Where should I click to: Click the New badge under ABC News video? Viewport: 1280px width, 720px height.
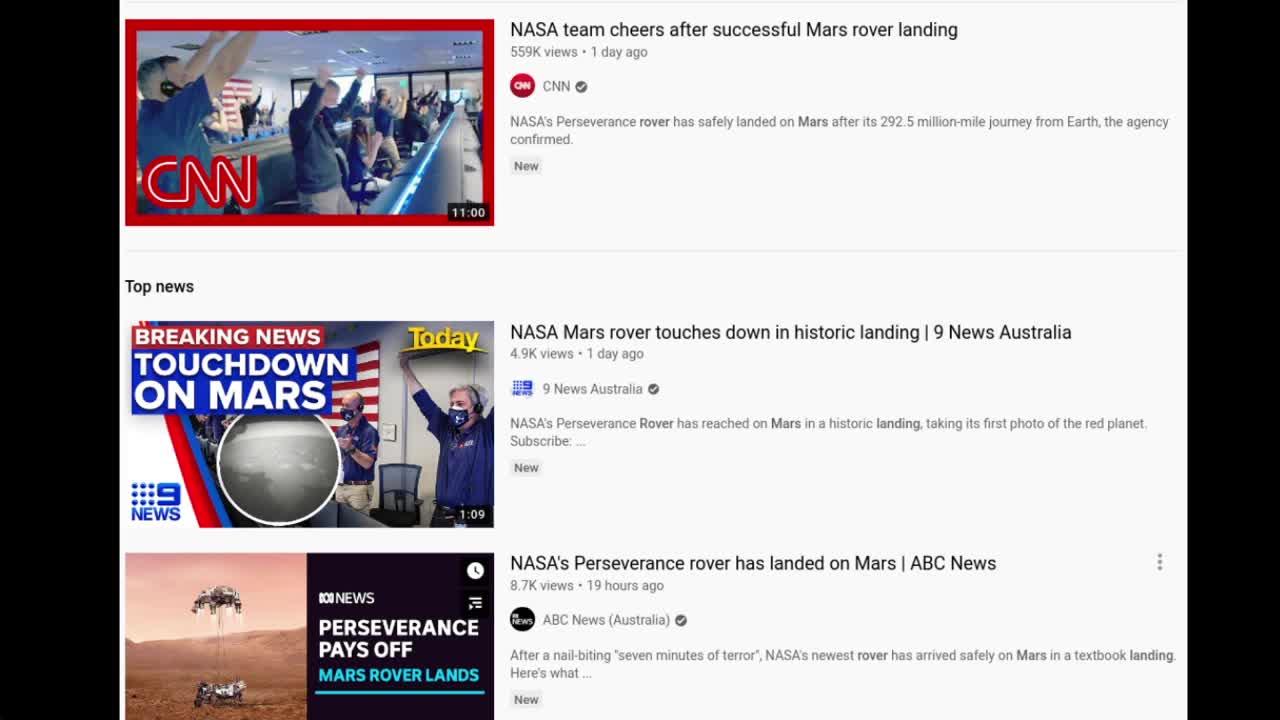coord(526,700)
